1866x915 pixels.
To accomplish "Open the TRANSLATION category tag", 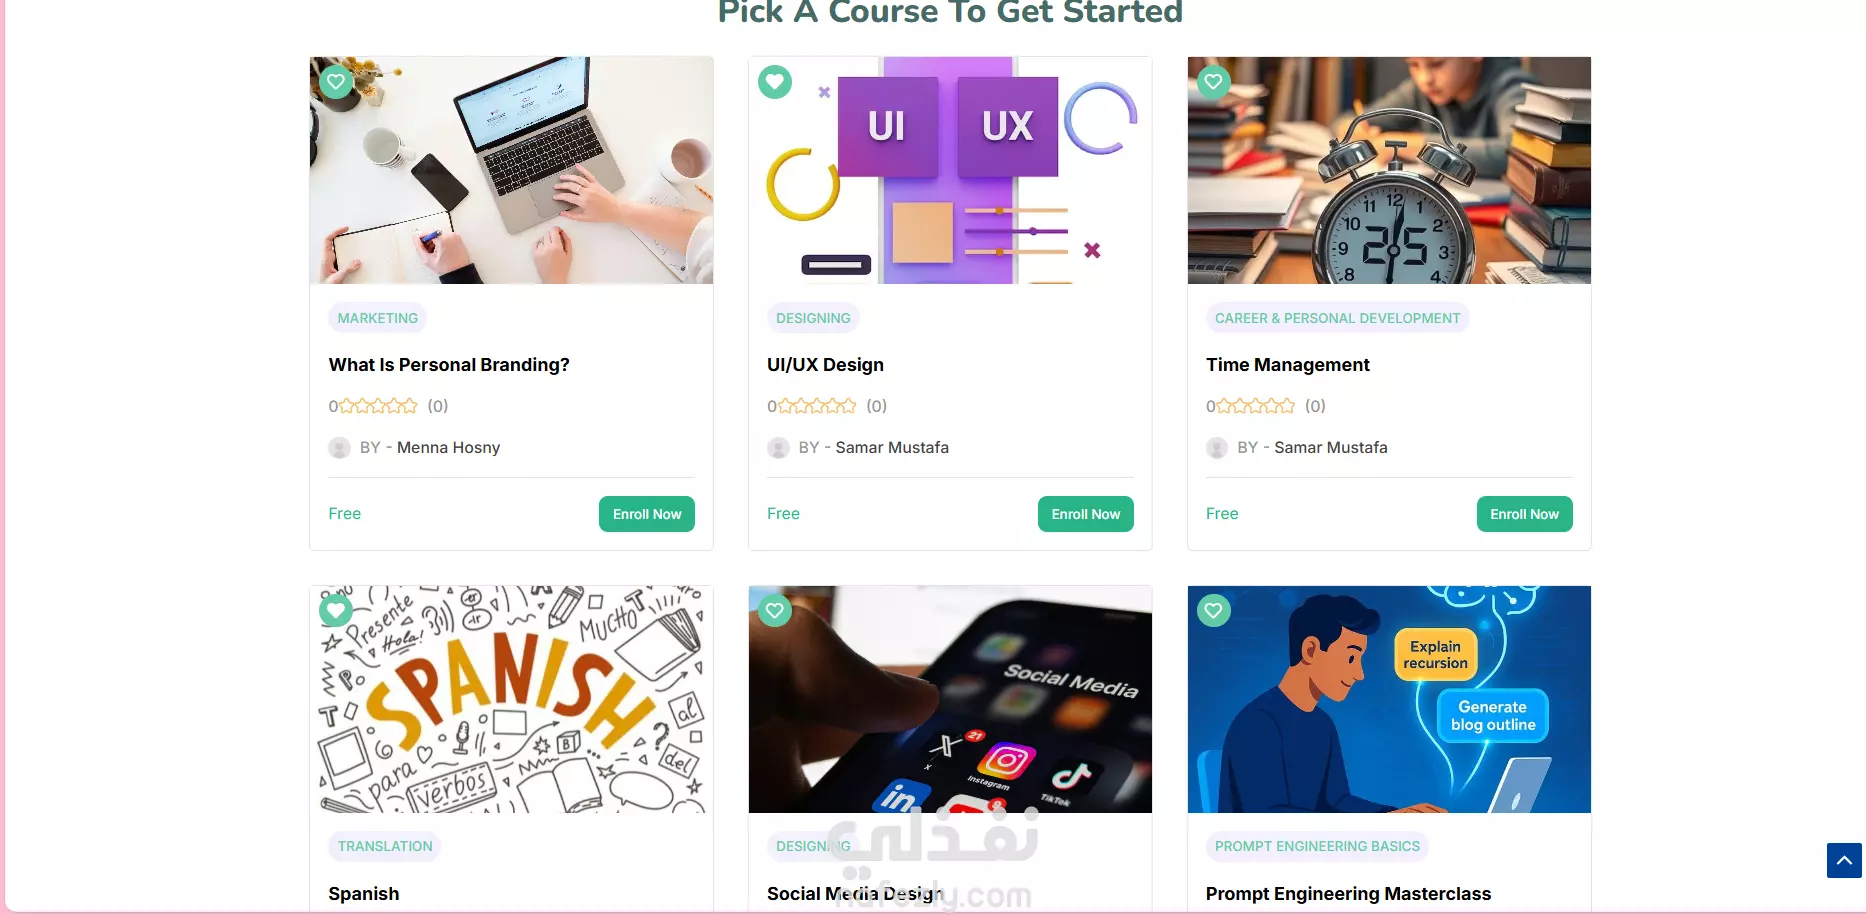I will tap(385, 846).
